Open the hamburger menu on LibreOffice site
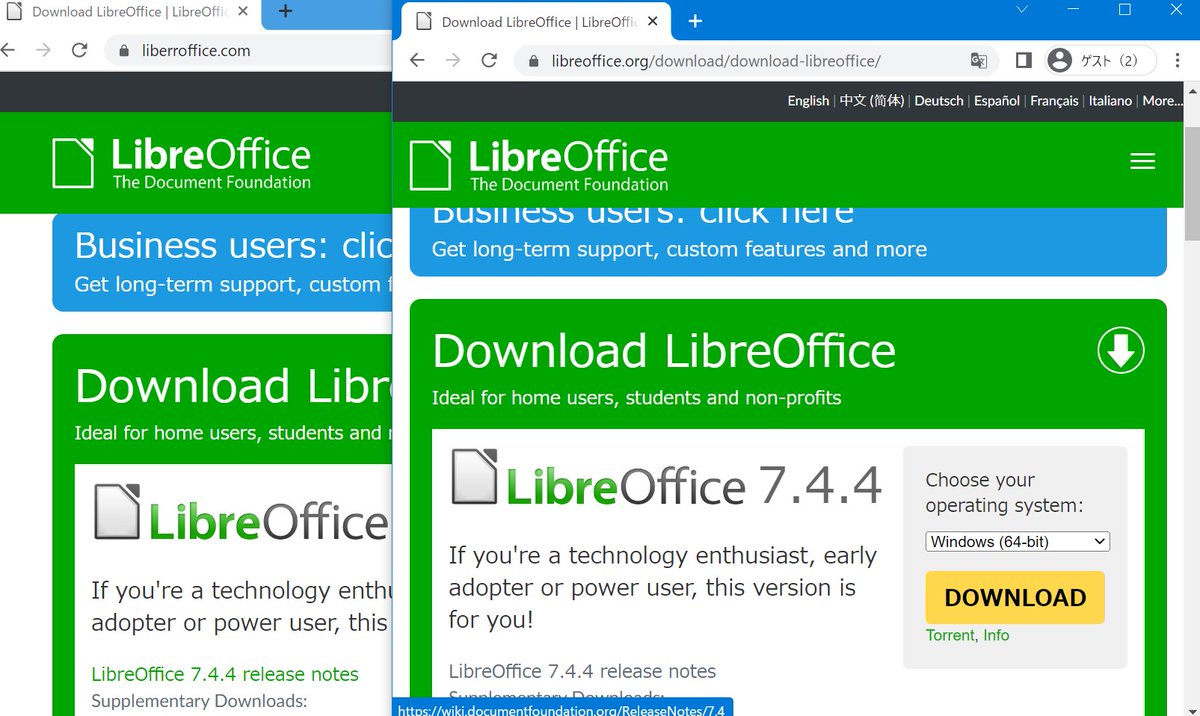This screenshot has height=716, width=1200. [1142, 161]
